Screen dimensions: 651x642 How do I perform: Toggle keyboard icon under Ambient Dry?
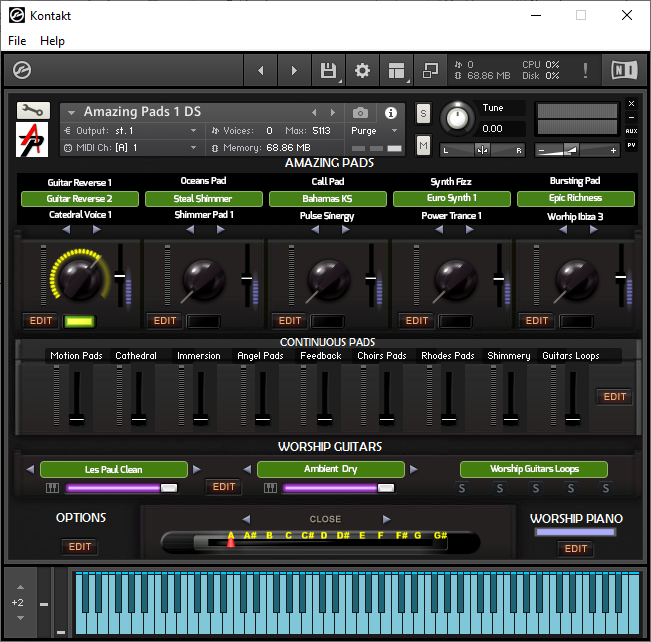270,488
